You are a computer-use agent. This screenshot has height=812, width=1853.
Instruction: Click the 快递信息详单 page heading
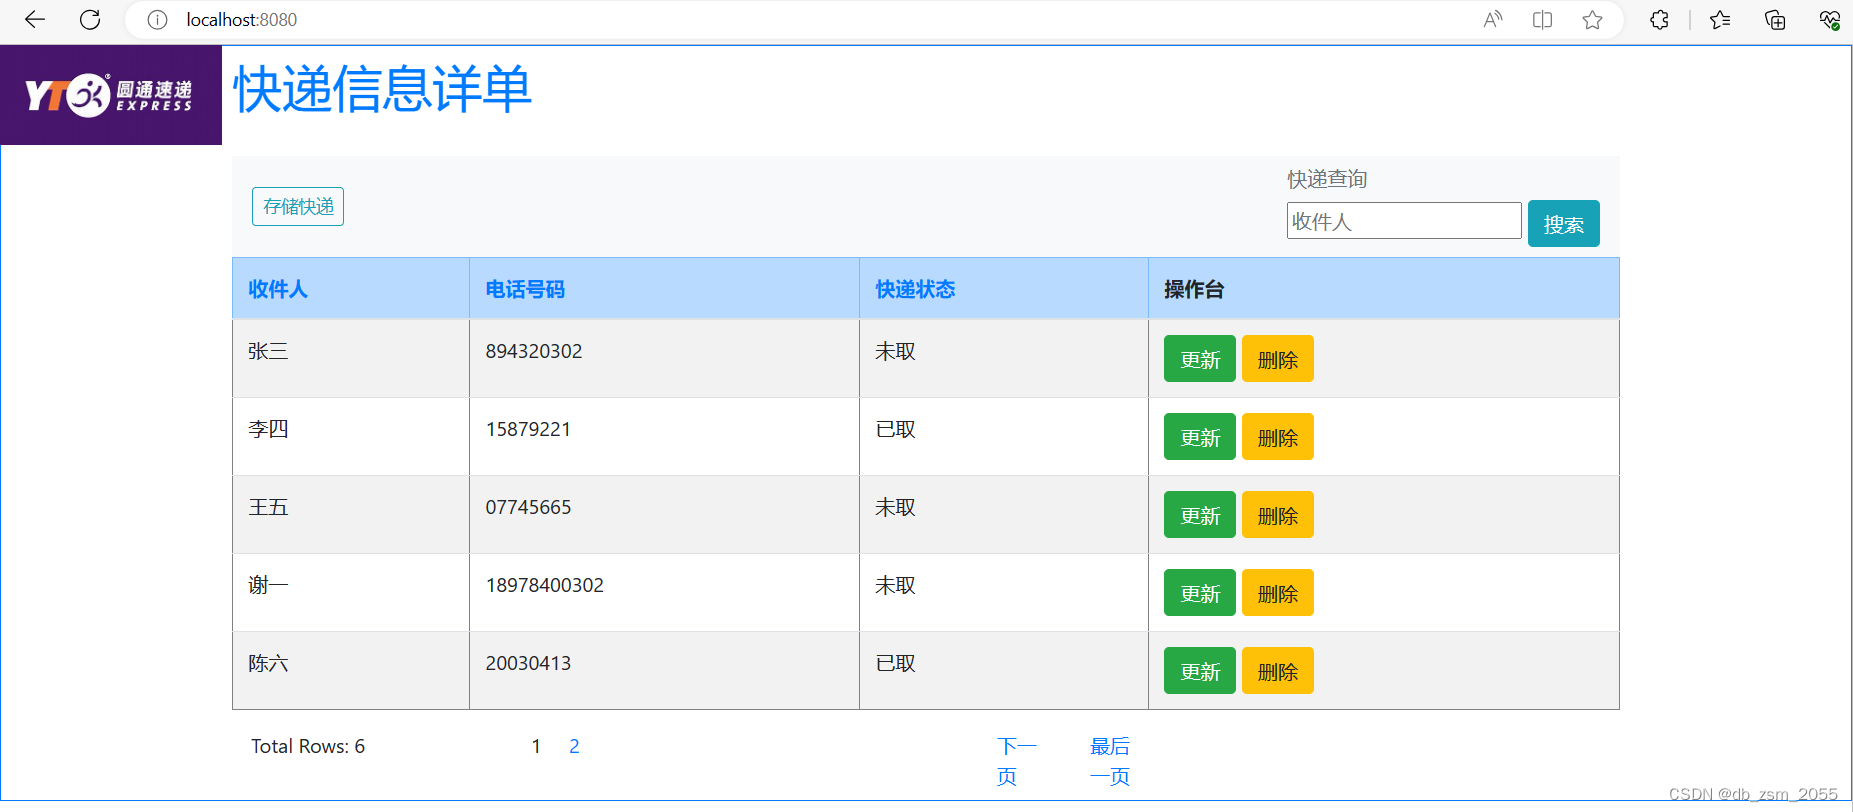(382, 89)
